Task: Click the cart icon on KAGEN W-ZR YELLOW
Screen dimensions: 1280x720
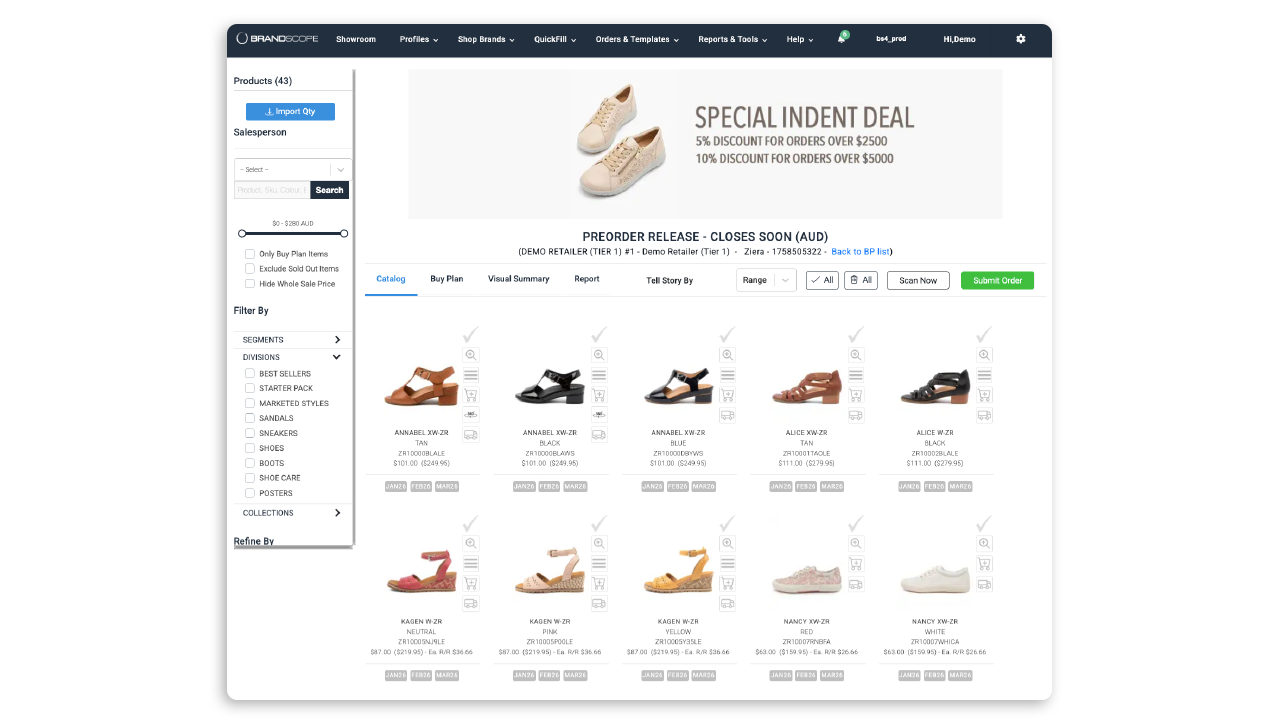Action: point(727,583)
